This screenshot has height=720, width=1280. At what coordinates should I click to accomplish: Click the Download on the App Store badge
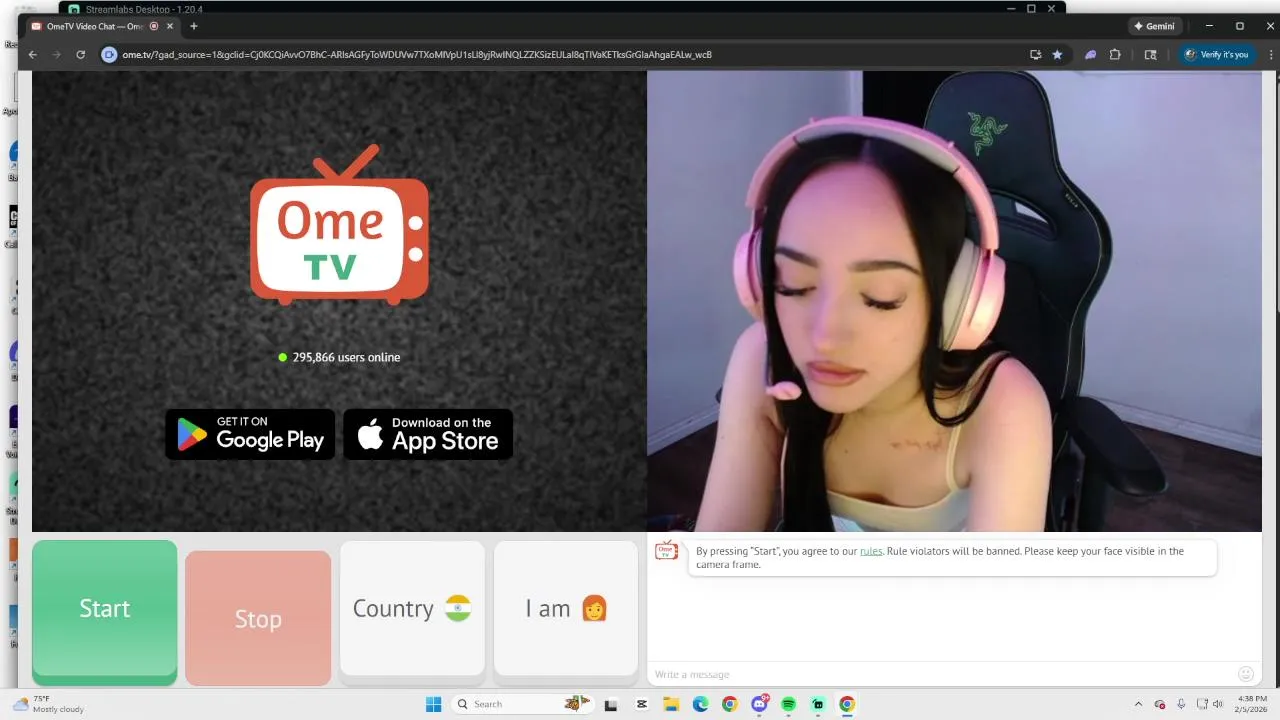pos(428,434)
